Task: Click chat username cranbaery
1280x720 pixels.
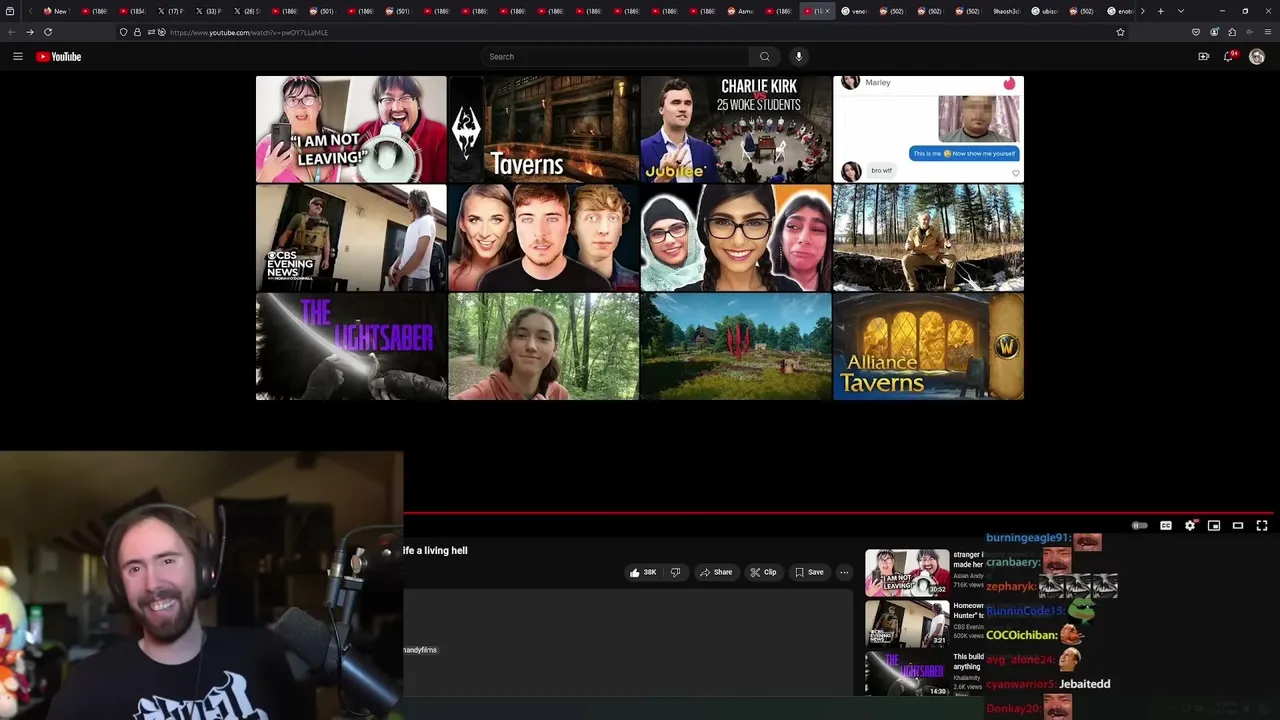Action: pos(1013,562)
